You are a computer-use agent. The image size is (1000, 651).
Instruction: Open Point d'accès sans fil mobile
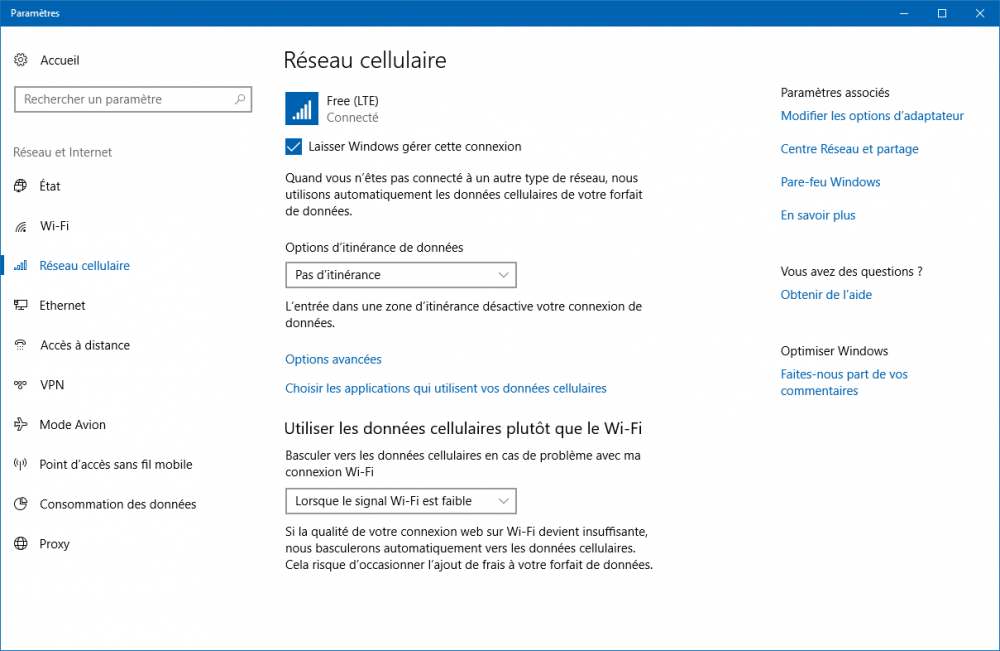pos(115,465)
